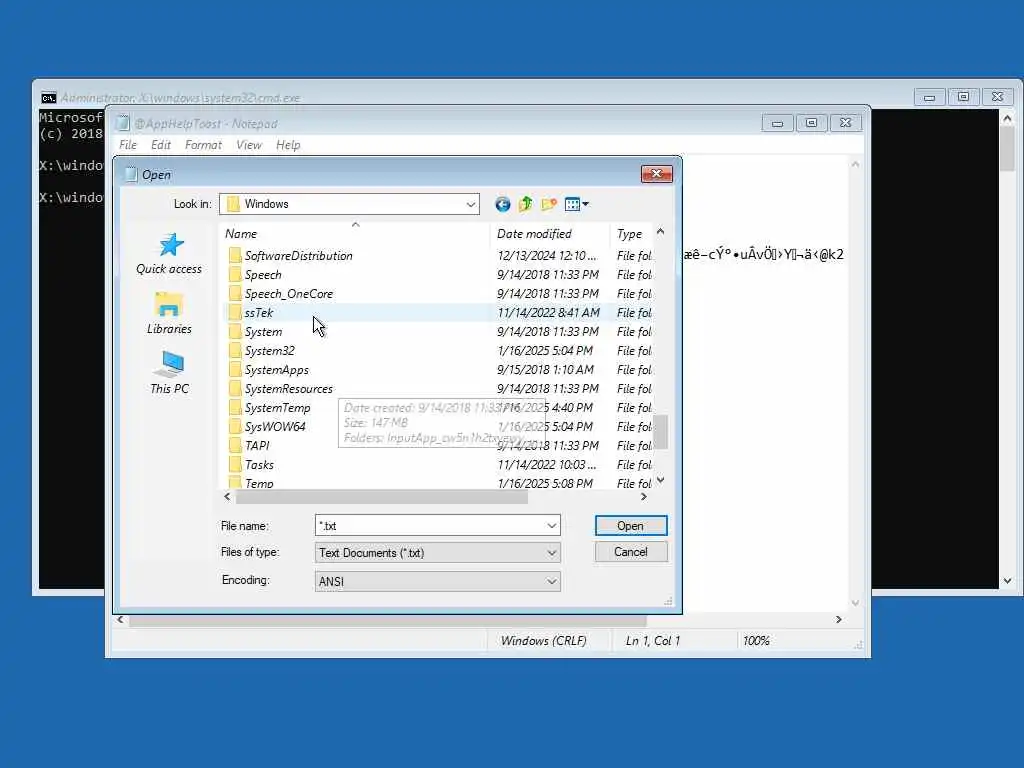The height and width of the screenshot is (768, 1024).
Task: Select the ssTek folder
Action: [259, 313]
